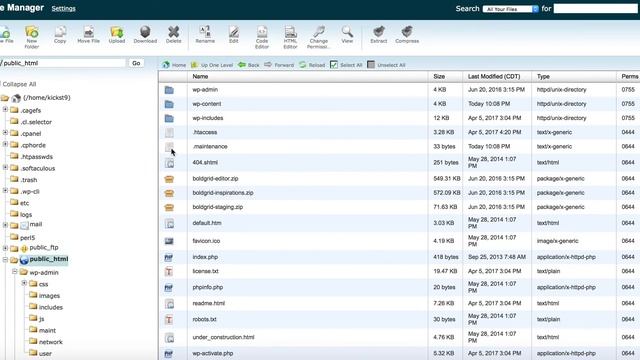This screenshot has height=360, width=640.
Task: Click text icon of license.txt row
Action: [x=169, y=271]
